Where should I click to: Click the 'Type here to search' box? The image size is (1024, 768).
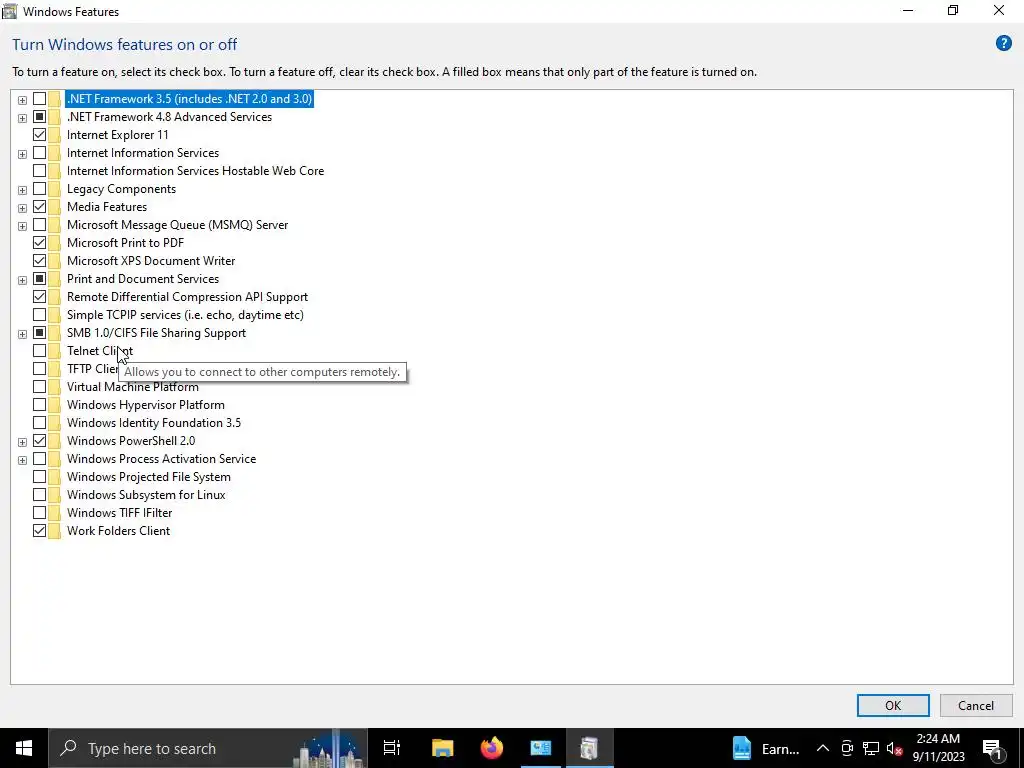pyautogui.click(x=208, y=748)
